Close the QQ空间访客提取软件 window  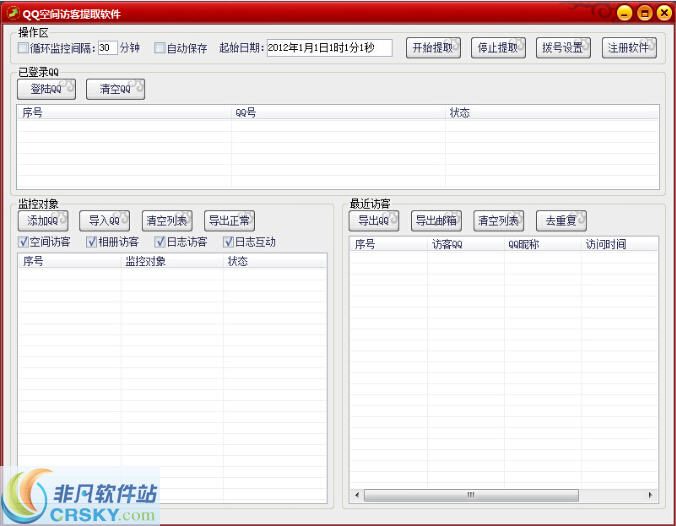tap(664, 13)
